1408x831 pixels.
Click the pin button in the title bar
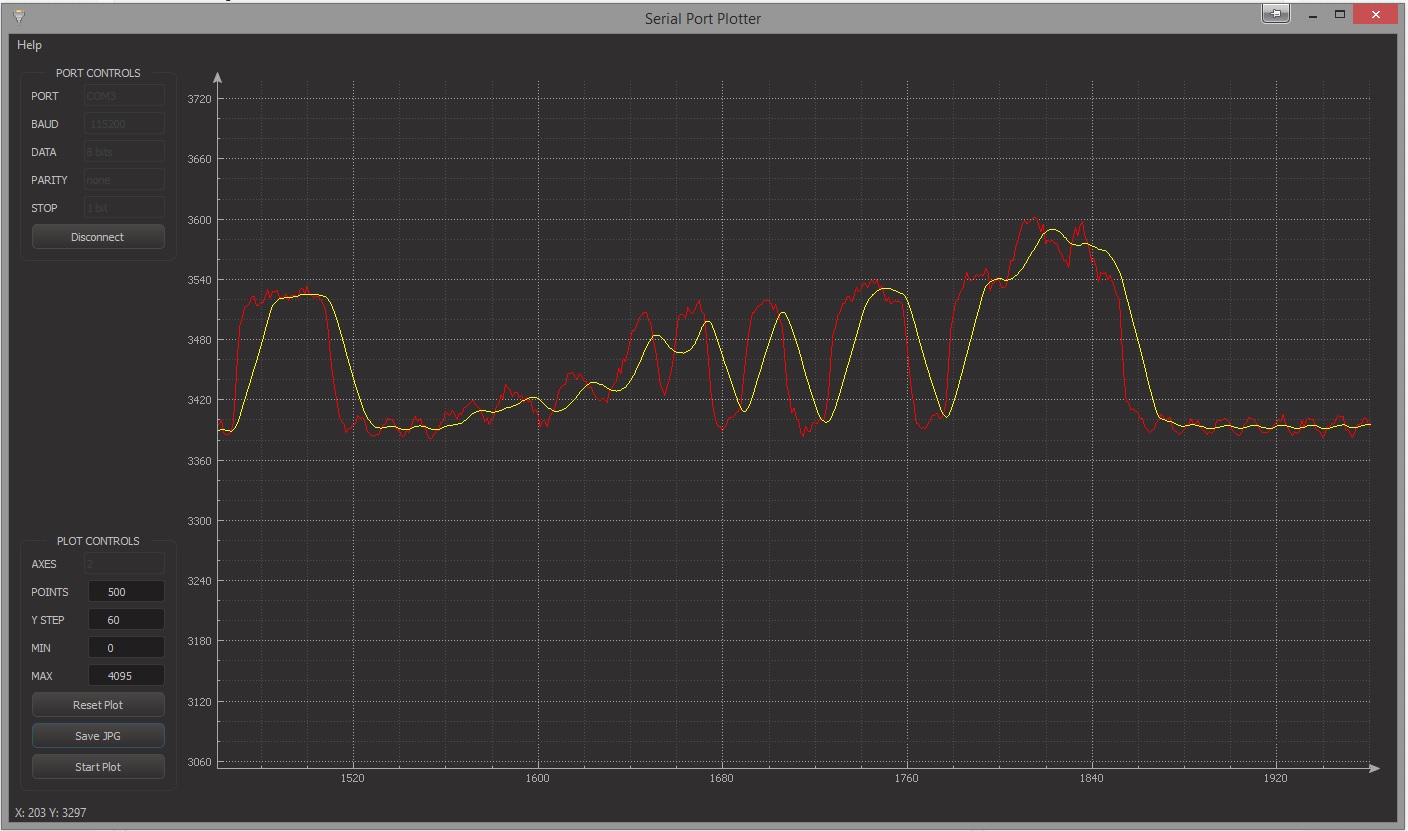pos(1275,14)
